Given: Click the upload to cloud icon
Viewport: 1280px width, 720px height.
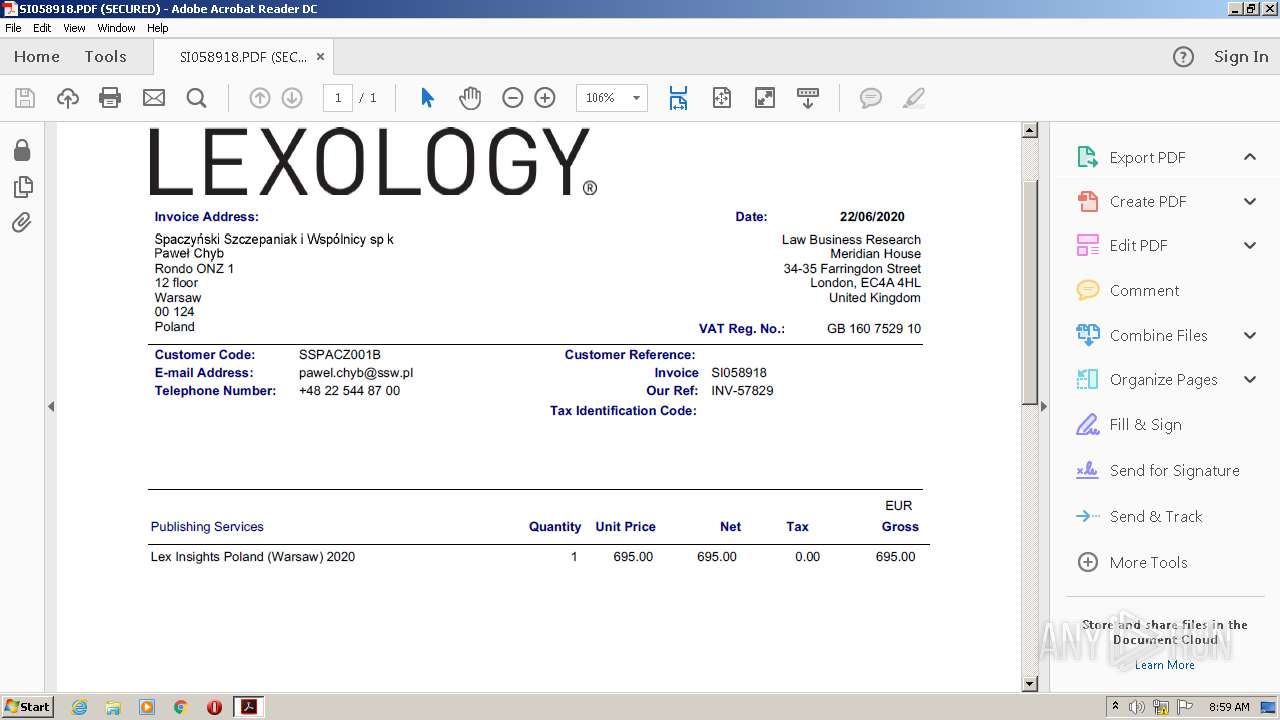Looking at the screenshot, I should click(68, 98).
